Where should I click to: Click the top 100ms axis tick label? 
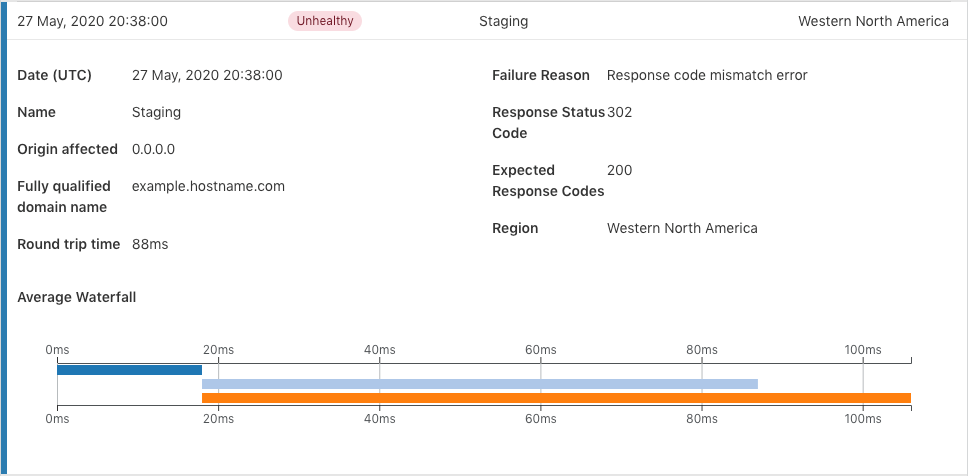pos(863,350)
